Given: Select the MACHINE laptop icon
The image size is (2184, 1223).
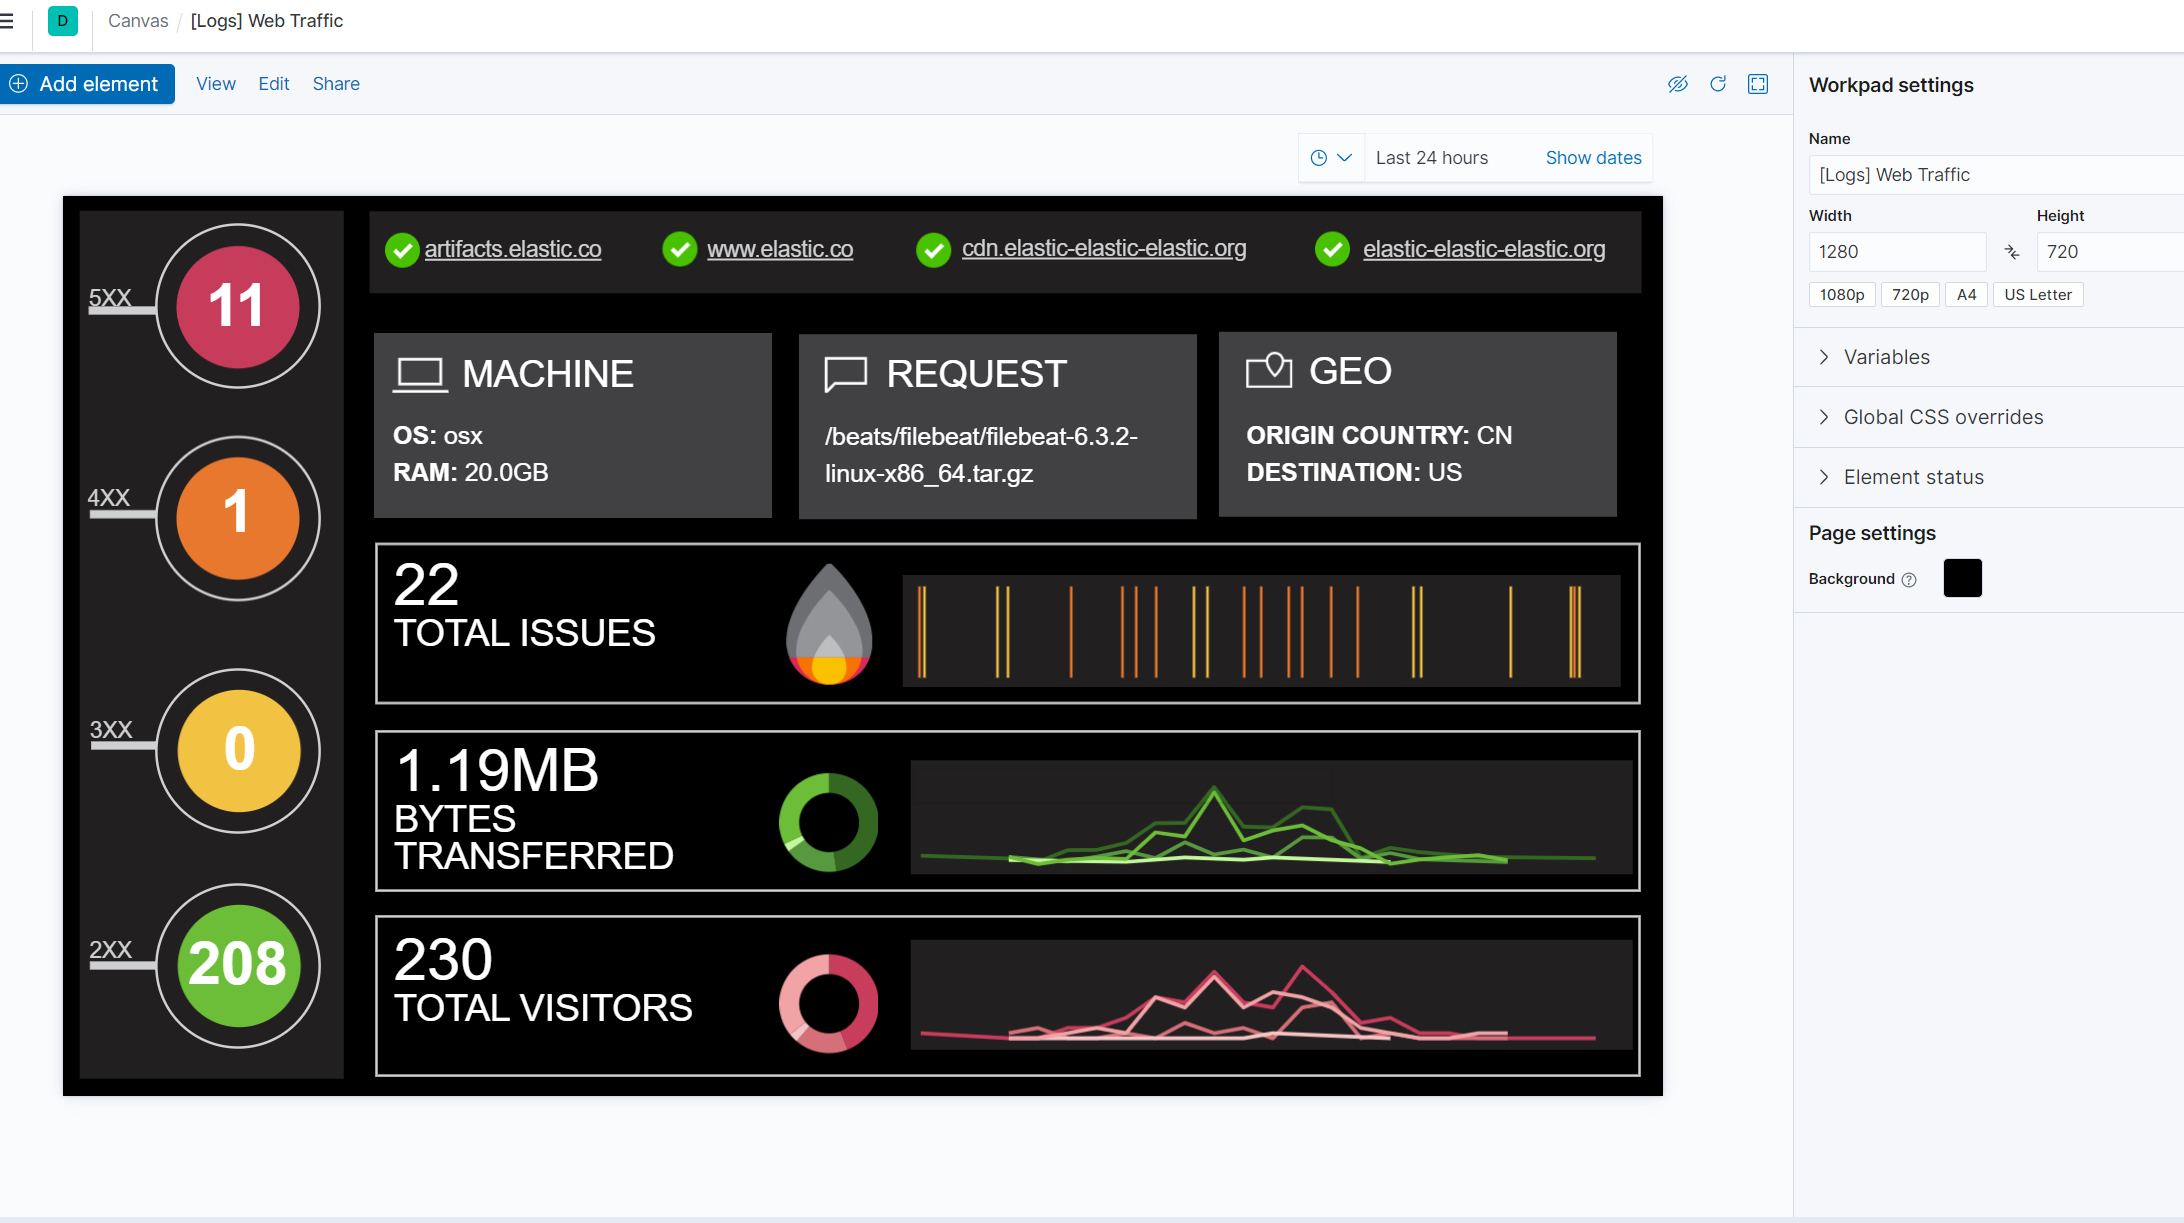Looking at the screenshot, I should pyautogui.click(x=419, y=375).
